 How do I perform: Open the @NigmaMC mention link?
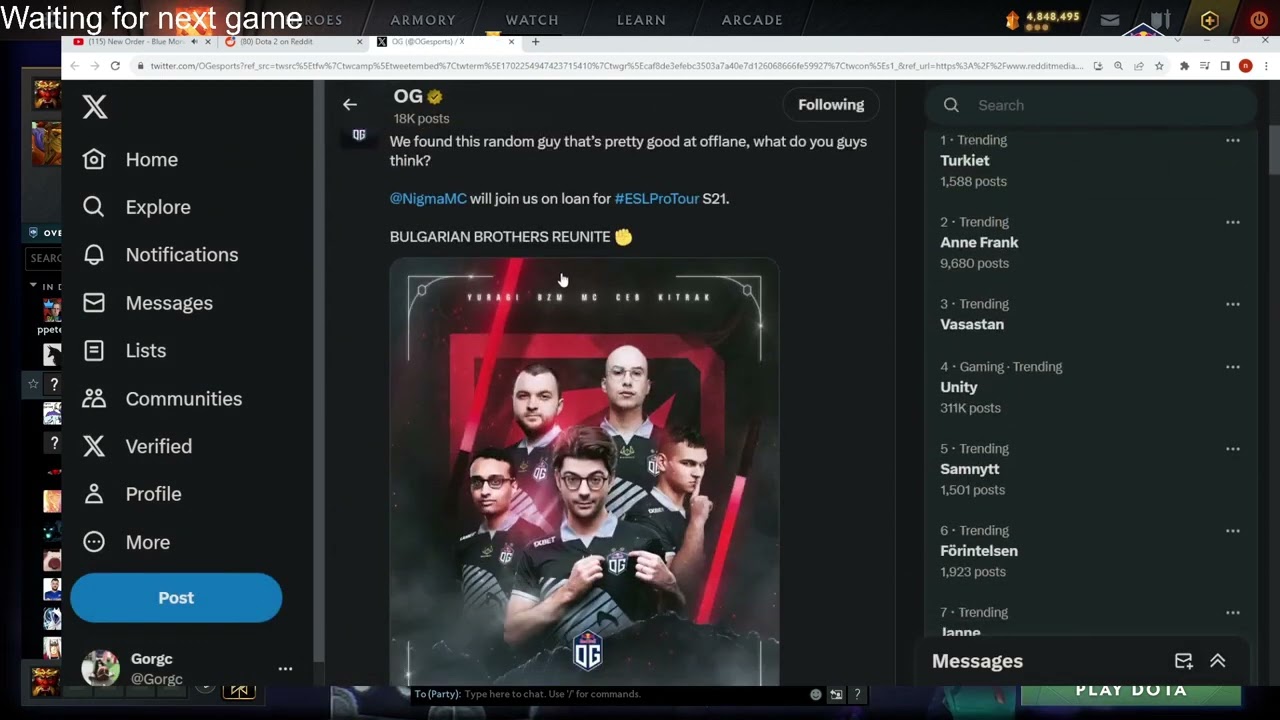tap(428, 199)
